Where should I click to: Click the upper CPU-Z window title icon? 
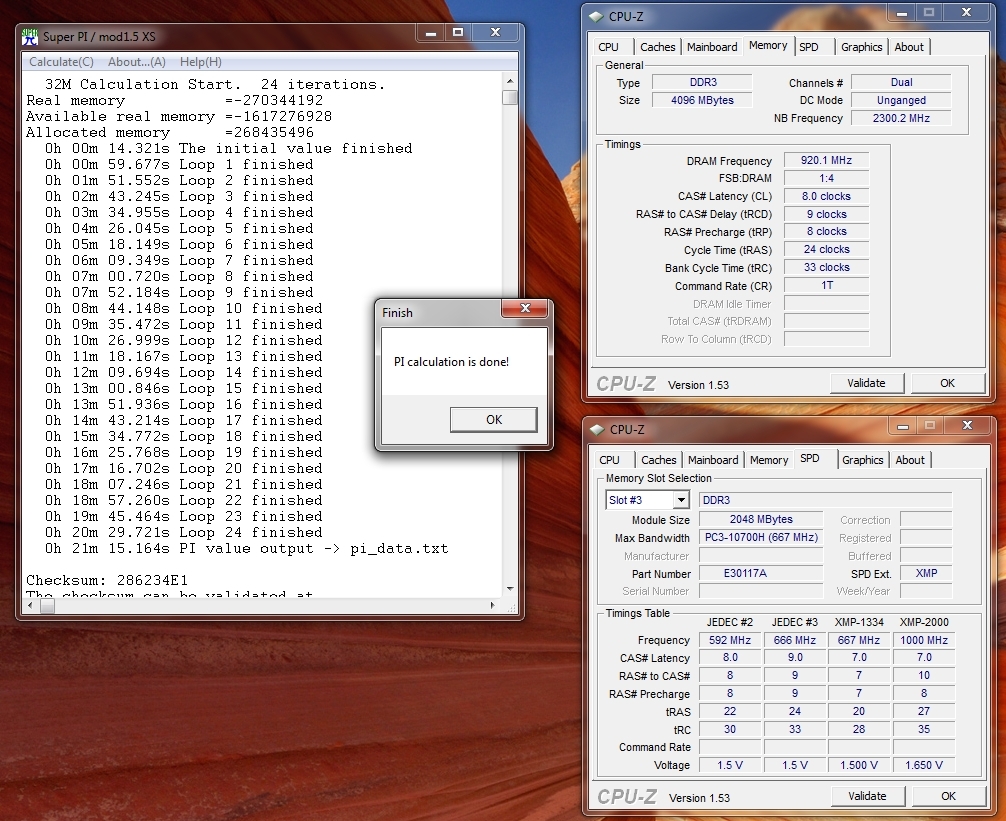coord(596,16)
